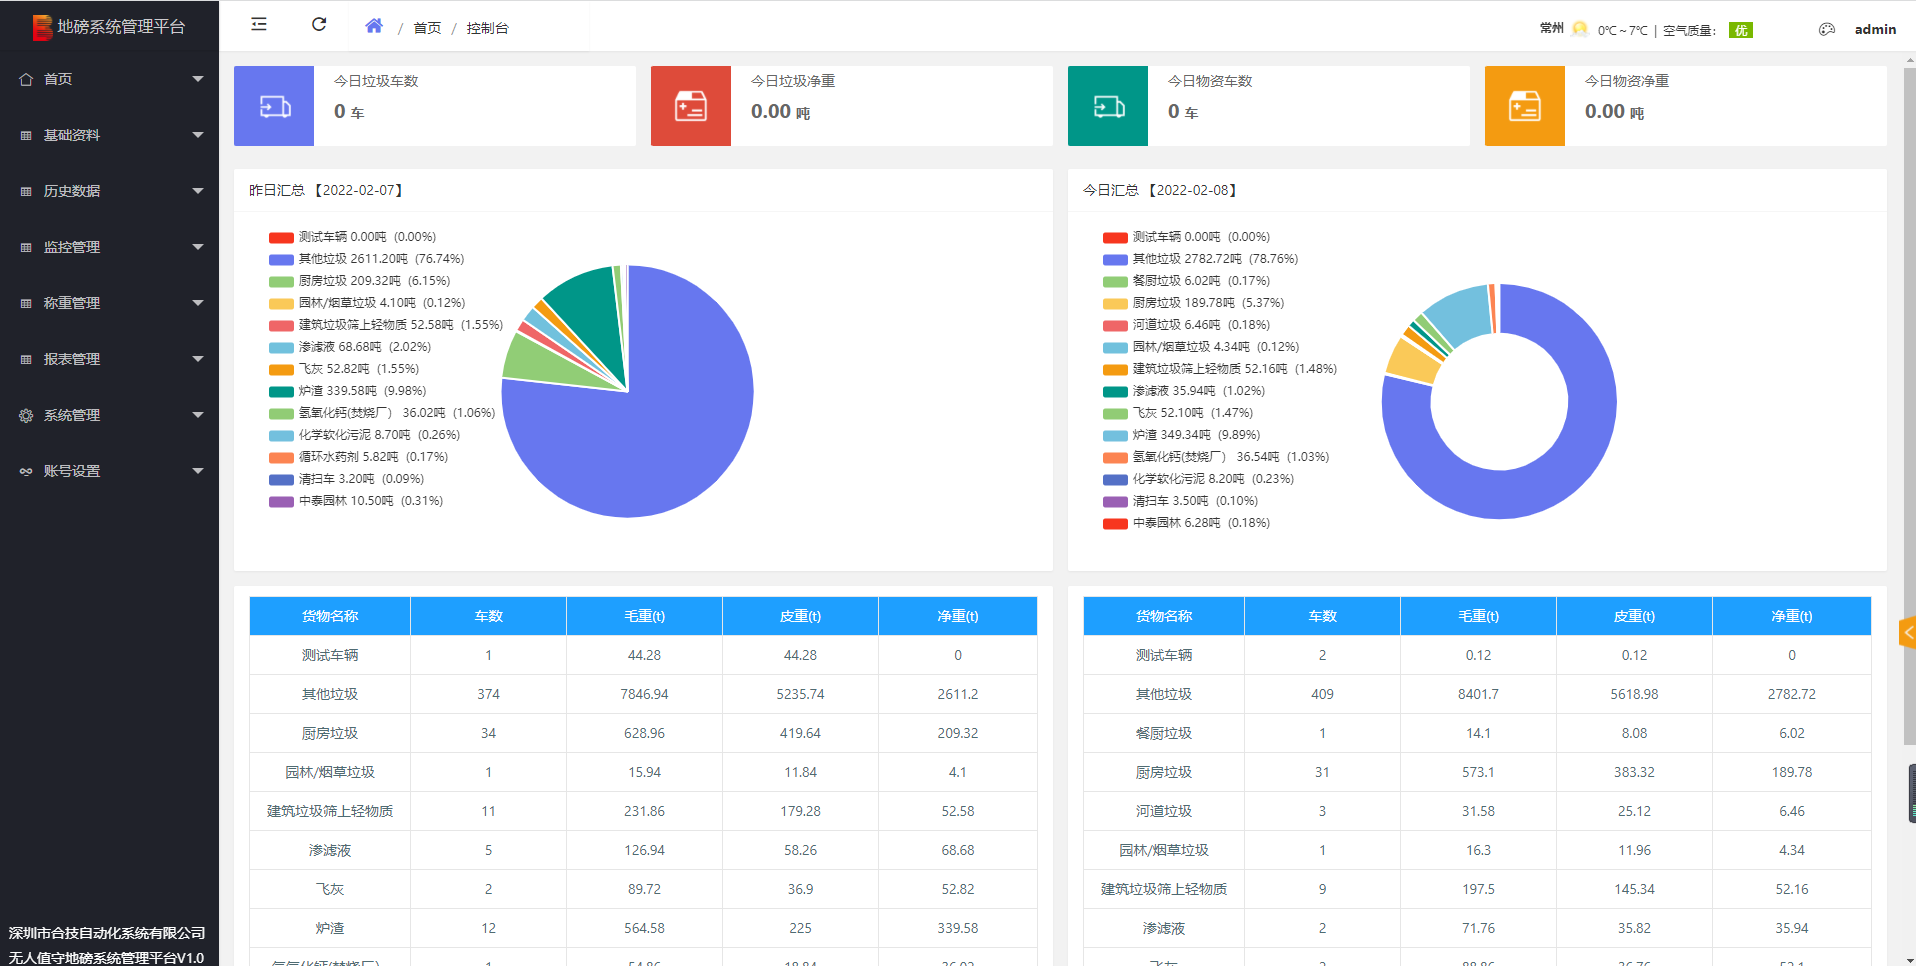Open the 基础资料 sidebar menu
Image resolution: width=1916 pixels, height=966 pixels.
(x=109, y=135)
